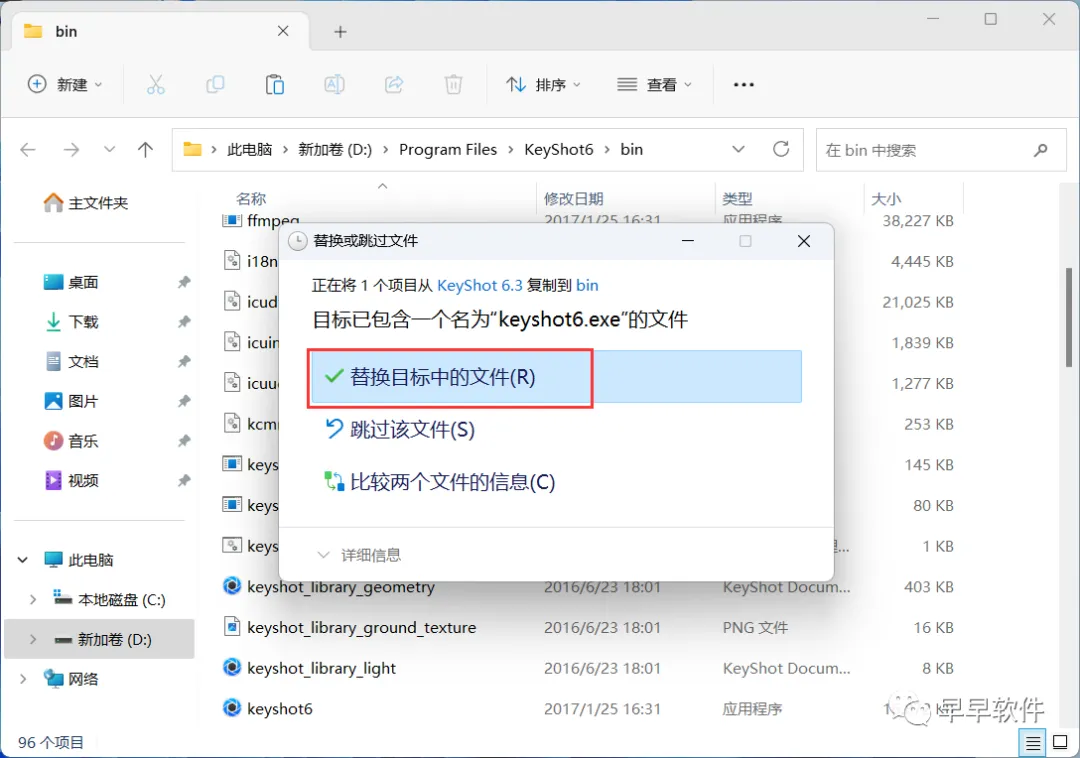Click the pin icon next to 视频
This screenshot has width=1080, height=758.
coord(184,481)
